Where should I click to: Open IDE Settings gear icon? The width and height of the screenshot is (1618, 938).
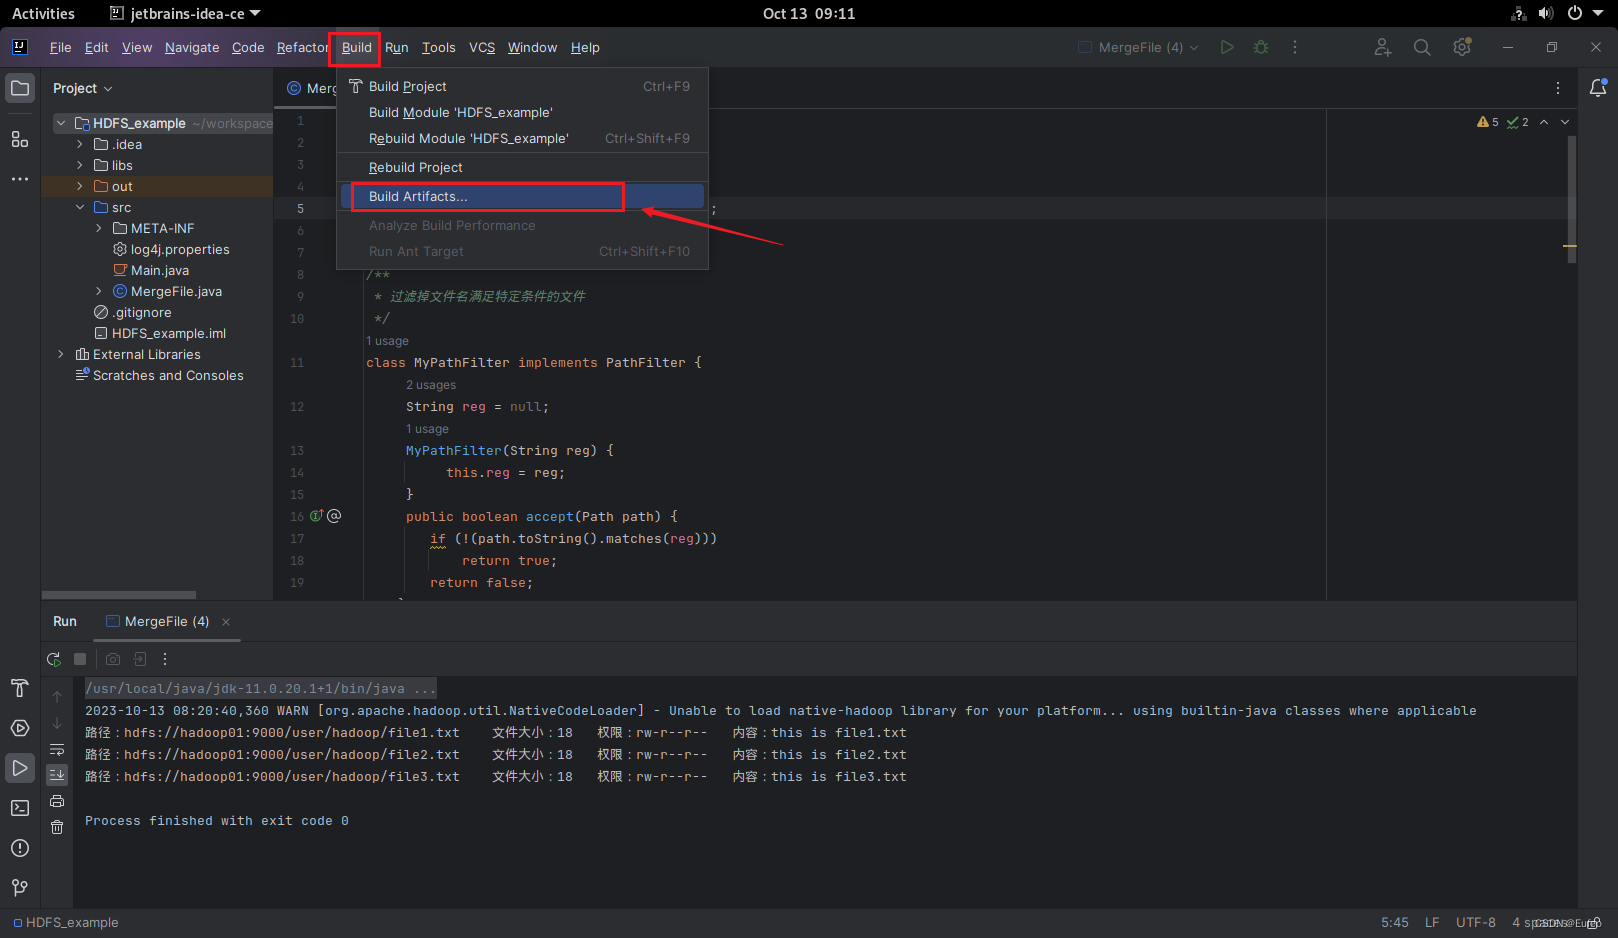pyautogui.click(x=1461, y=46)
